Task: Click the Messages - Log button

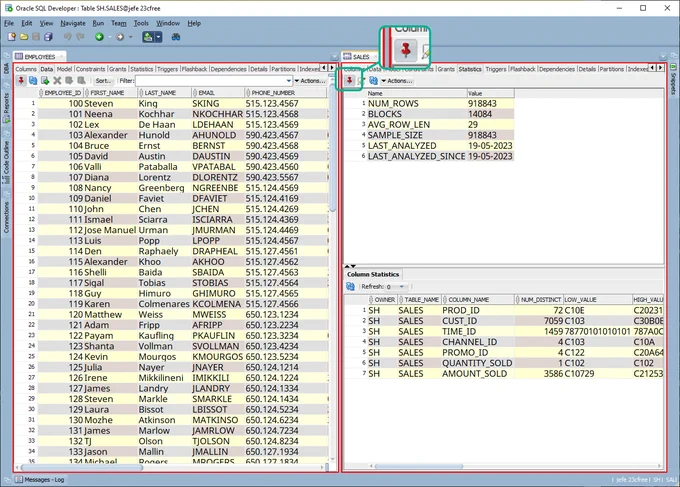Action: 40,480
